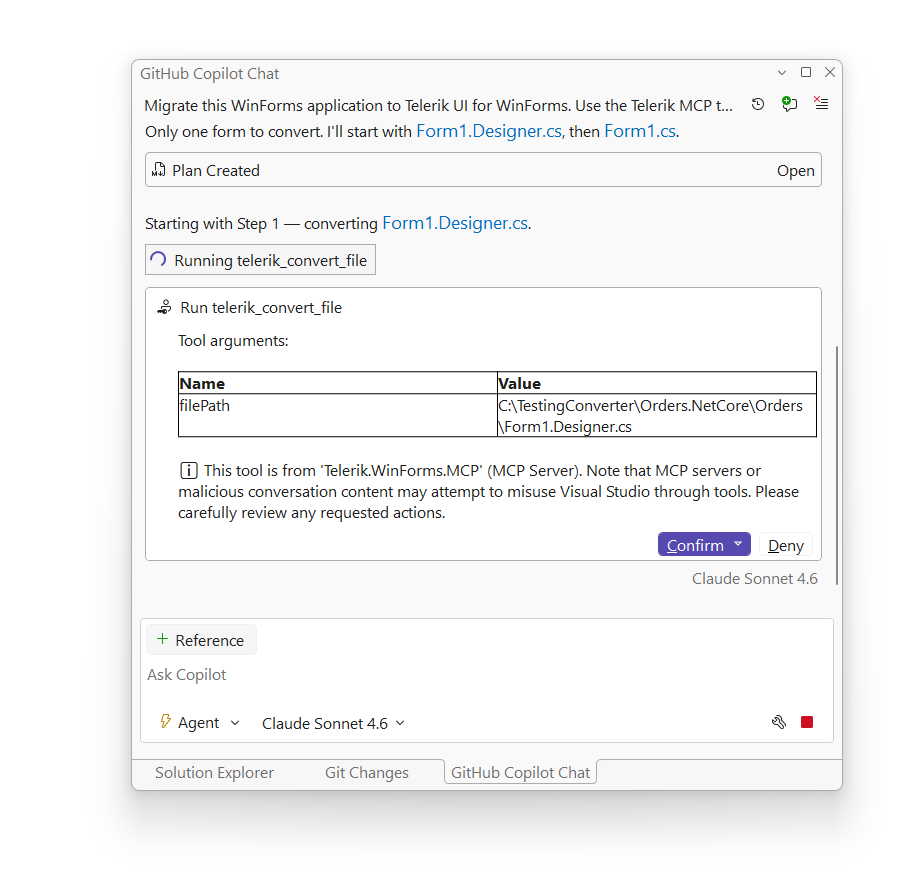Click the Plan Created document icon
Image resolution: width=915 pixels, height=889 pixels.
(x=158, y=170)
